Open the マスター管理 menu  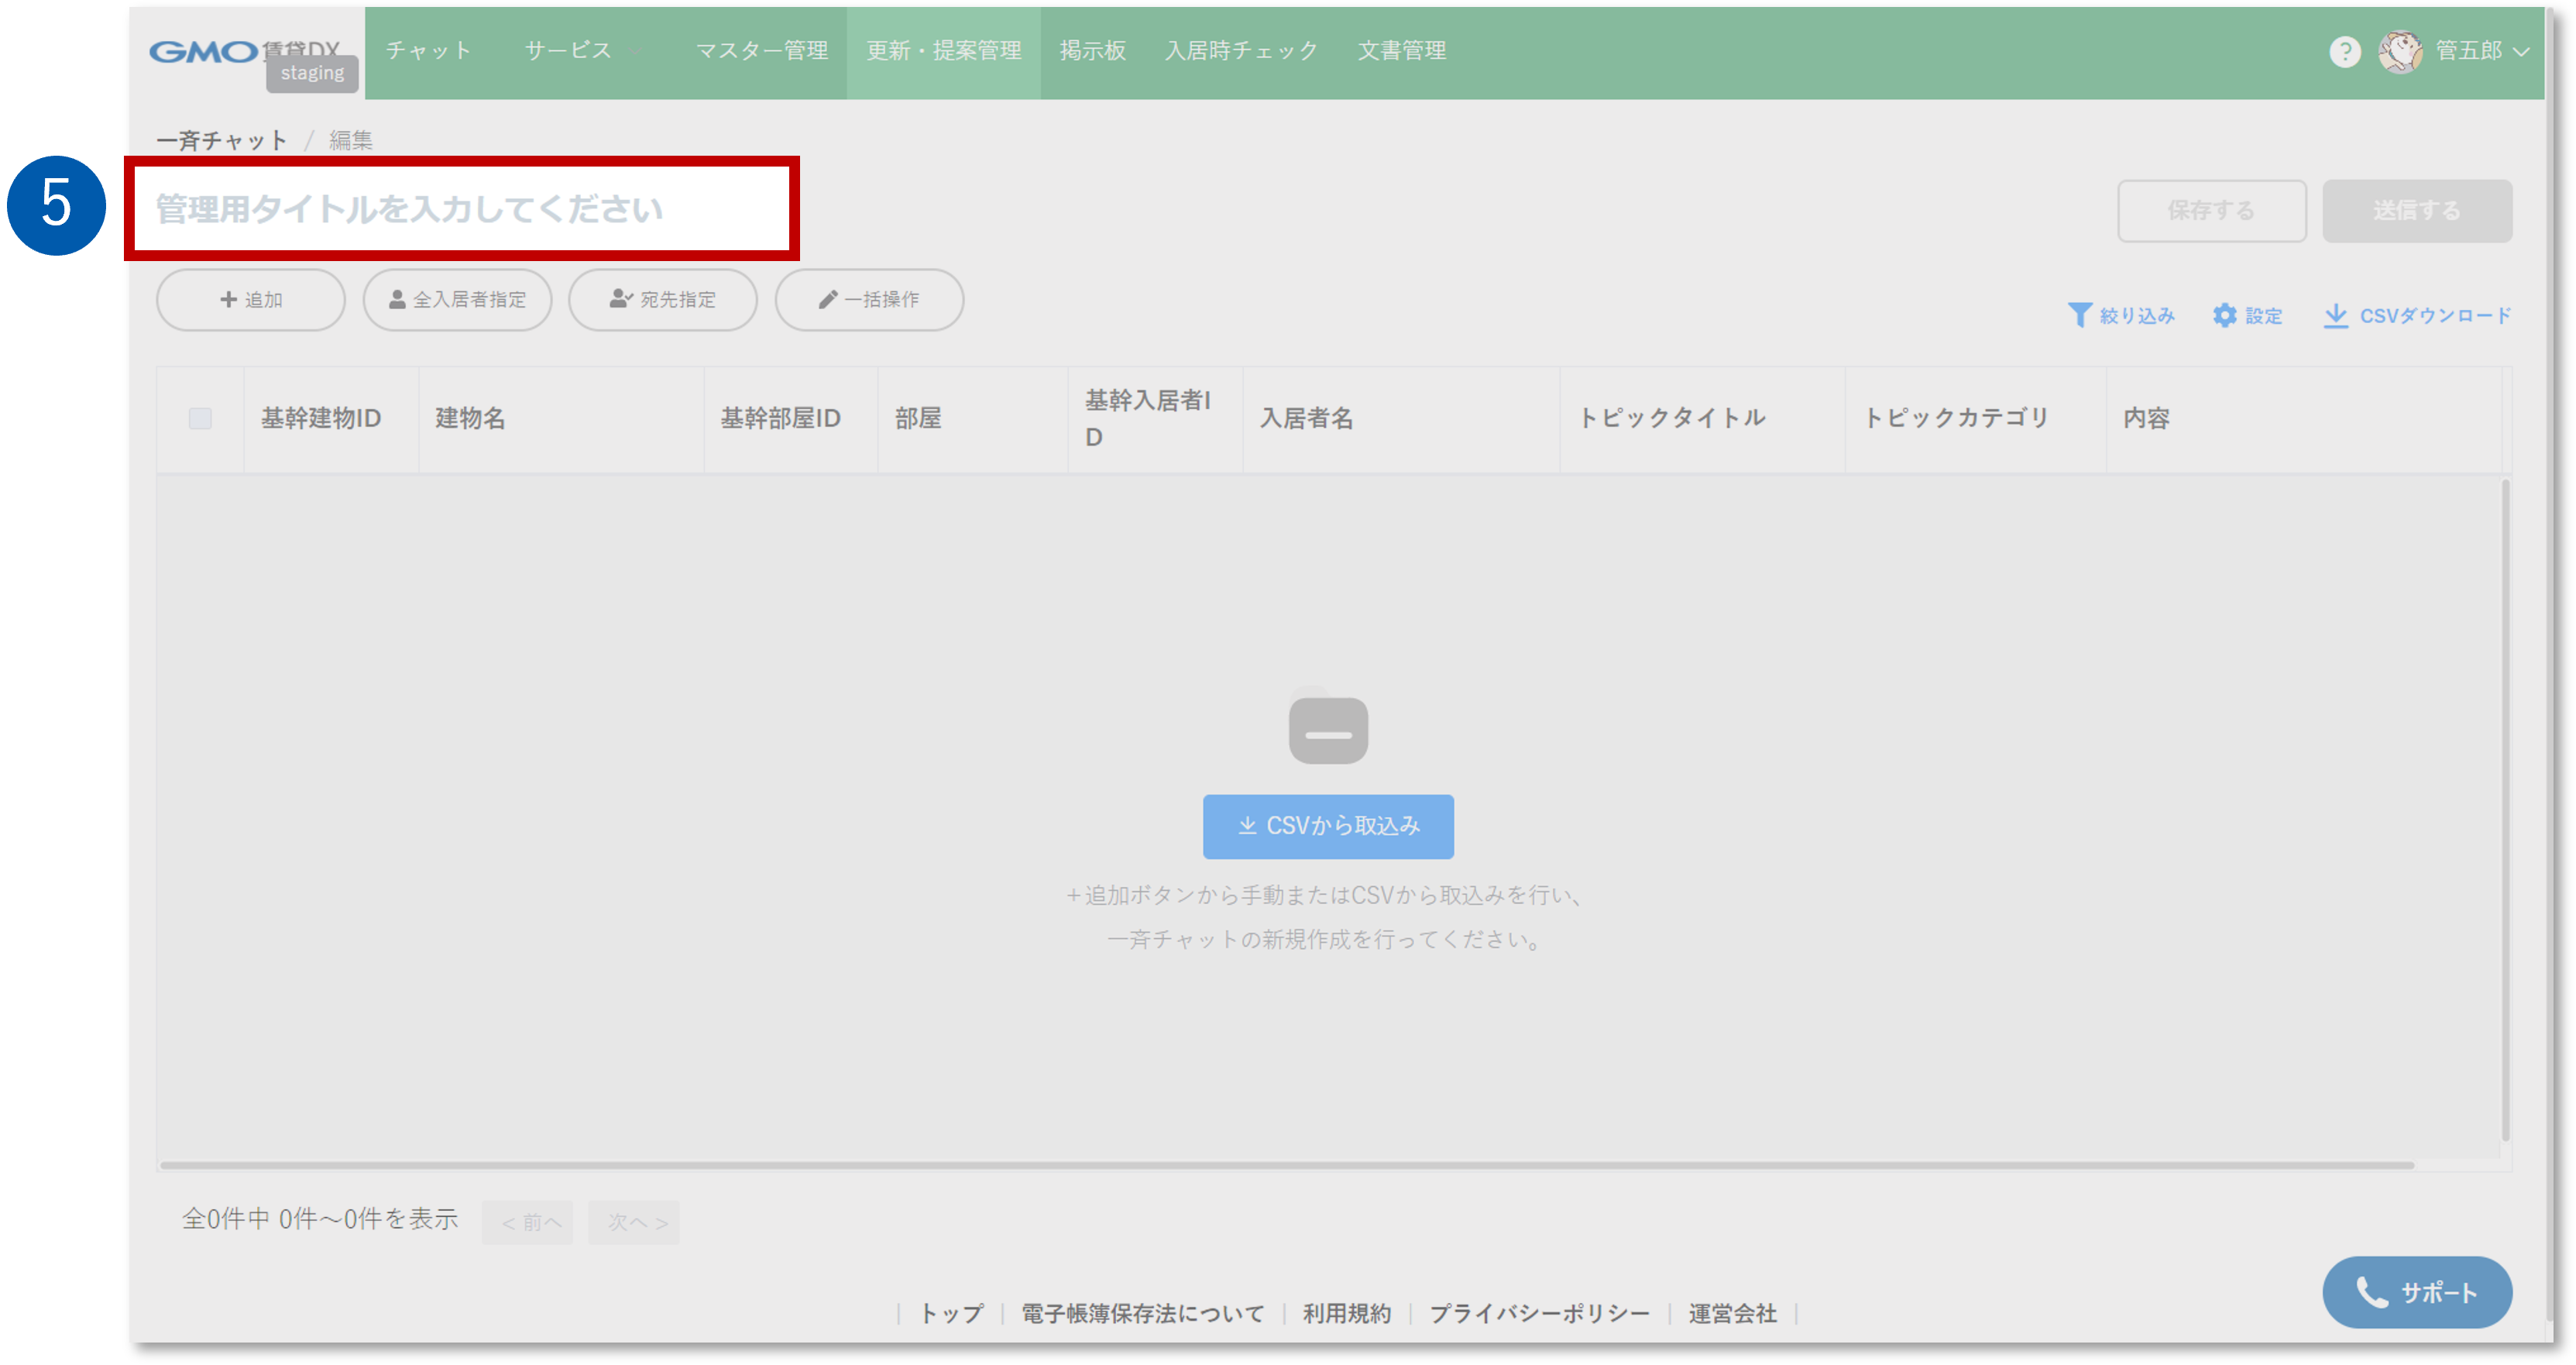click(761, 51)
